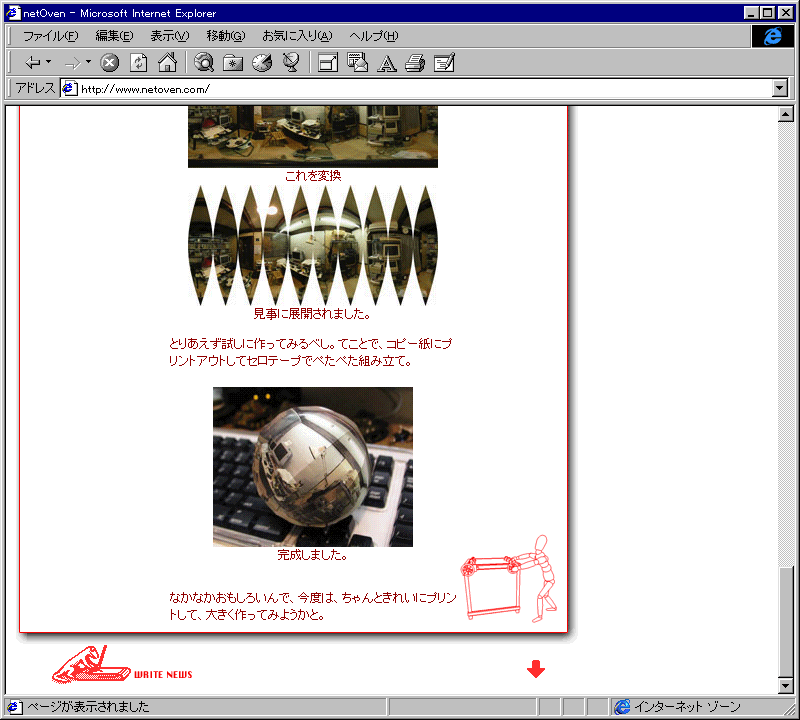Click the panoramic room photo at the top
800x720 pixels.
[313, 136]
